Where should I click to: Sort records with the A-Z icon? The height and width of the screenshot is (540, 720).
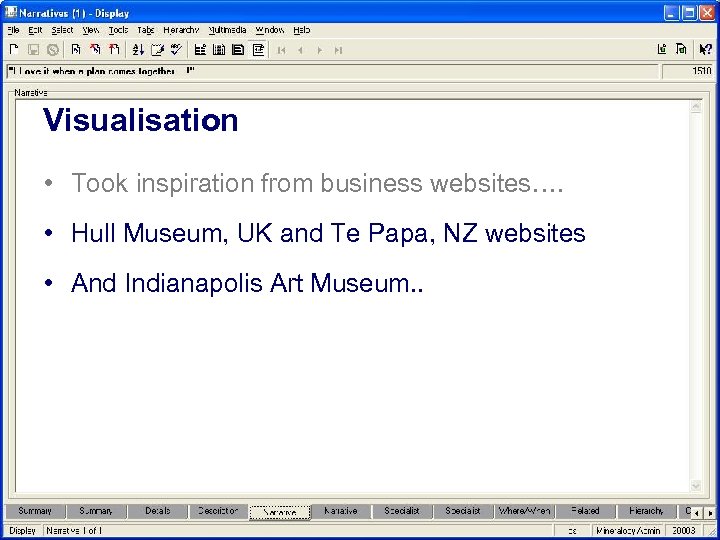[138, 50]
